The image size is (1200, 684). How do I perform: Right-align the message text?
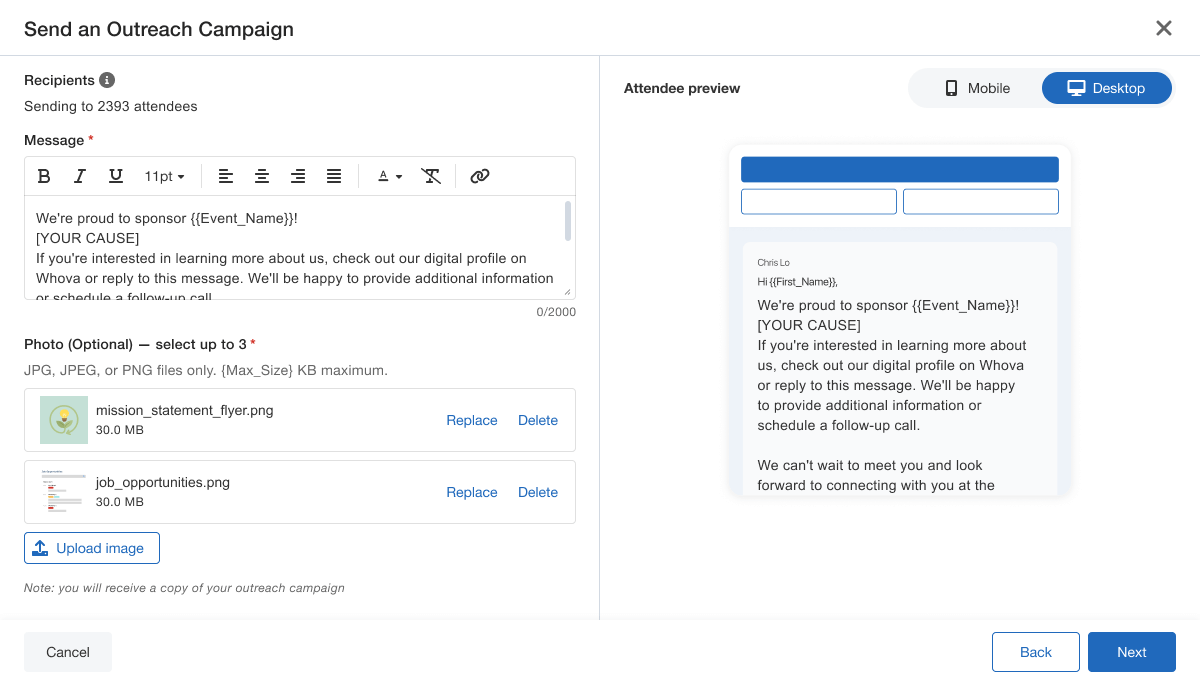tap(298, 176)
